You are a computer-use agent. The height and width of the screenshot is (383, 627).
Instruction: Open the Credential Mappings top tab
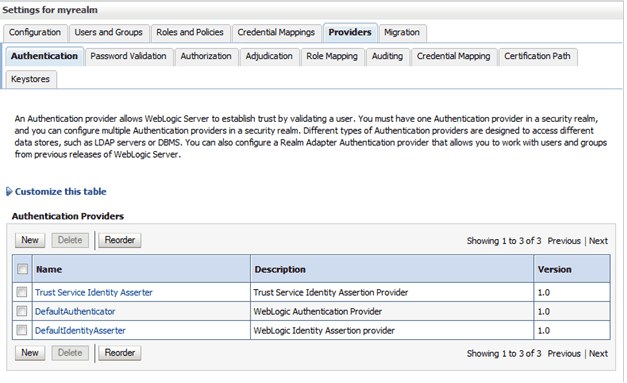point(276,32)
